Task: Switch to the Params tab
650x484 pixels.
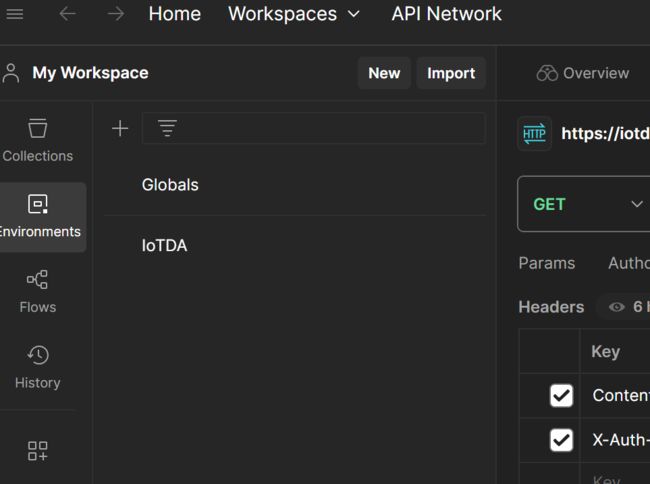Action: click(x=546, y=263)
